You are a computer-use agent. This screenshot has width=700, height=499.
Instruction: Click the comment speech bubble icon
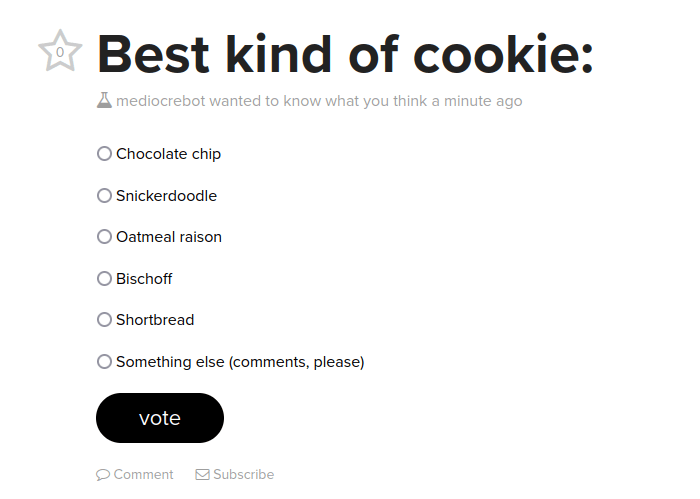103,475
